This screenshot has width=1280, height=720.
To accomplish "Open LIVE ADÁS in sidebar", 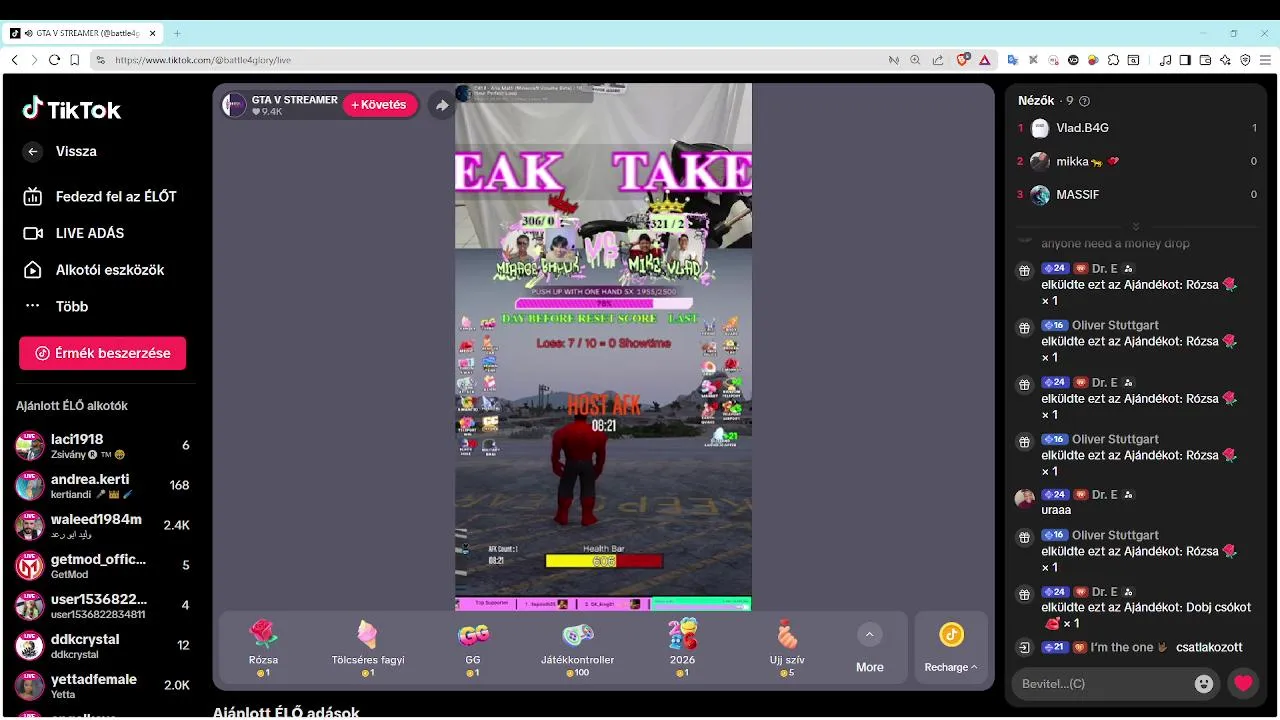I will coord(75,233).
